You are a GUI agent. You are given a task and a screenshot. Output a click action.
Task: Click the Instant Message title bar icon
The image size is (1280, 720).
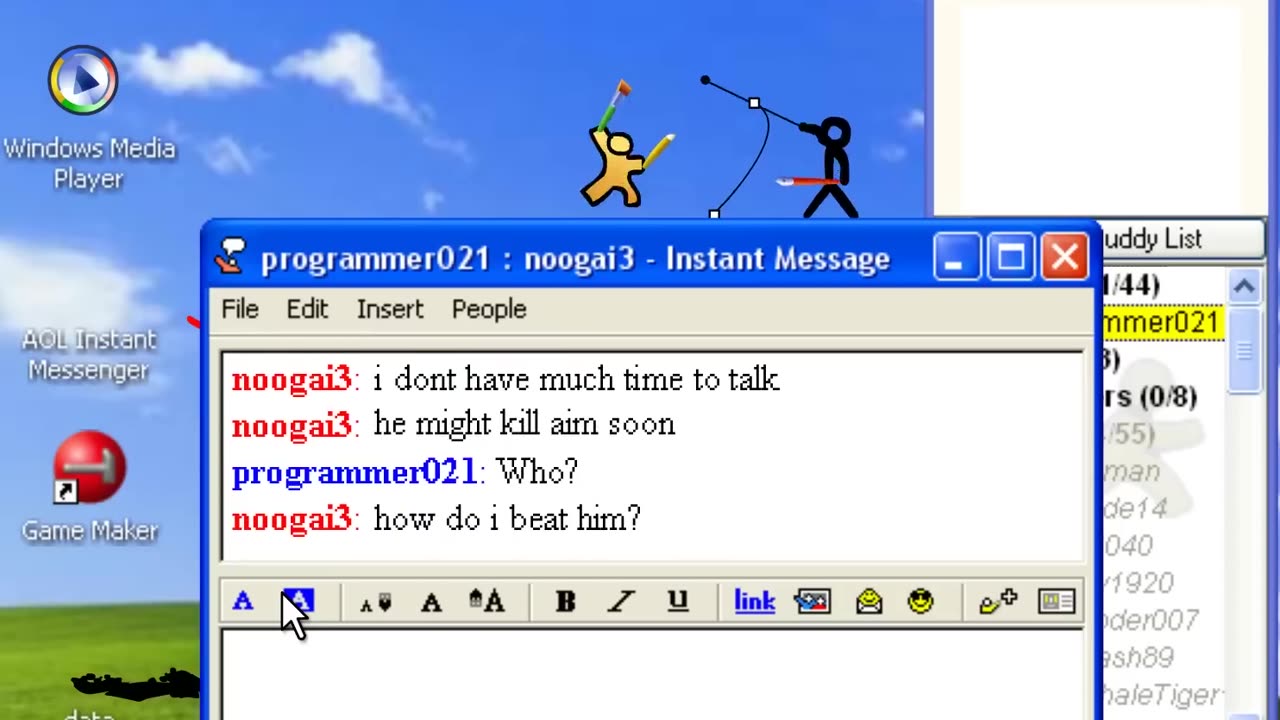[x=231, y=258]
